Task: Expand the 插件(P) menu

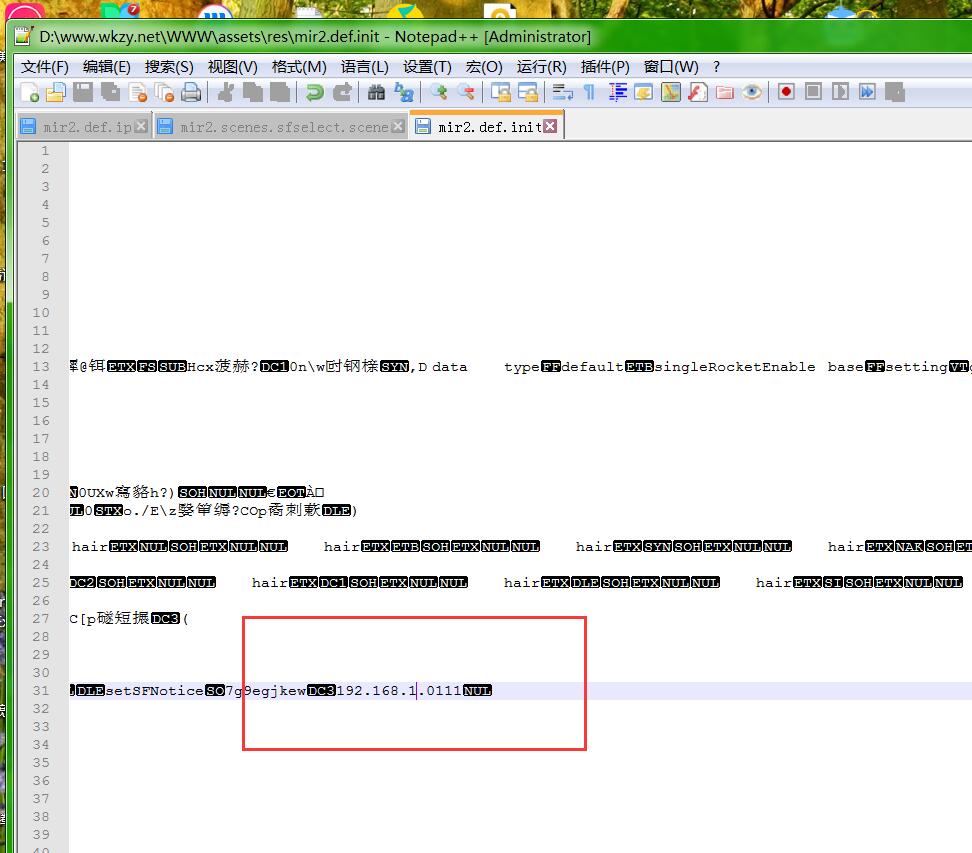Action: (x=605, y=66)
